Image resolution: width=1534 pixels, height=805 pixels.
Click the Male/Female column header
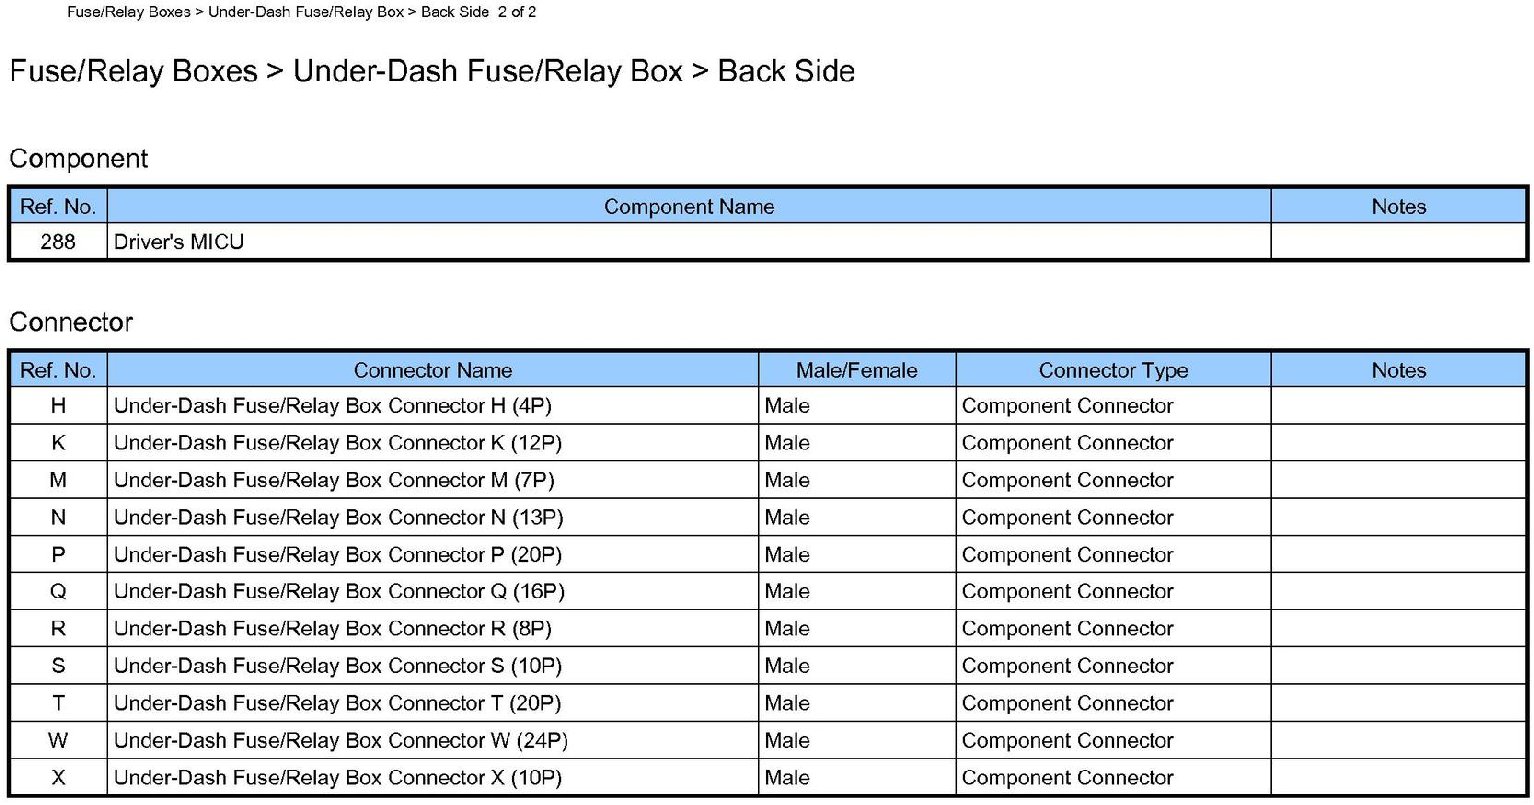coord(856,370)
